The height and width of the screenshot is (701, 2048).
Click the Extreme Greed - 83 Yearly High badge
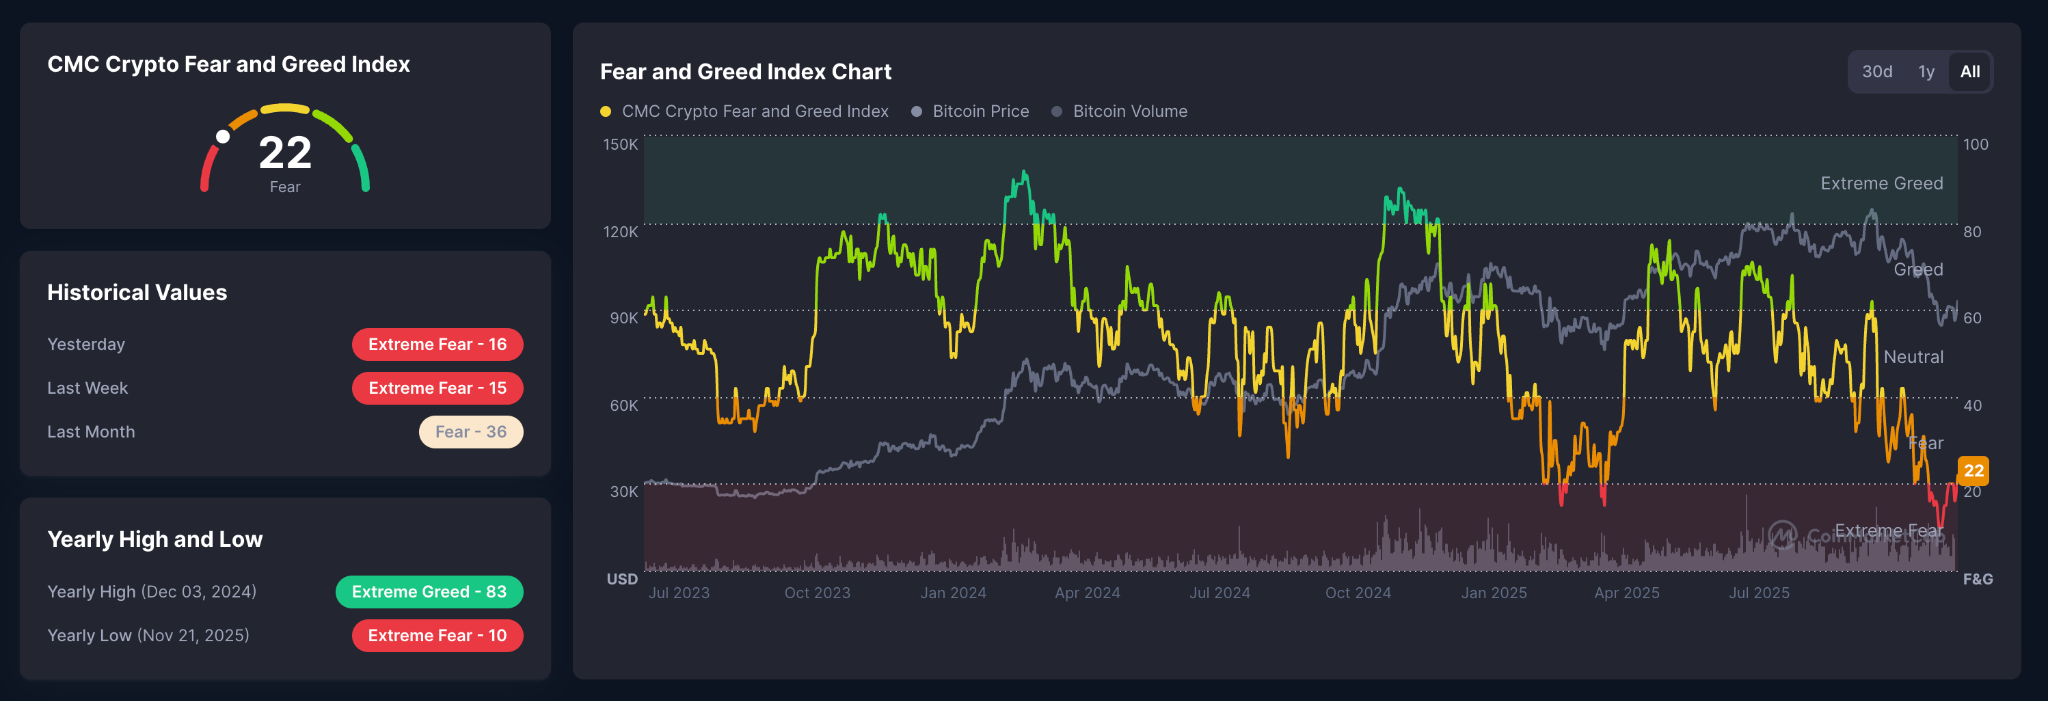point(429,592)
